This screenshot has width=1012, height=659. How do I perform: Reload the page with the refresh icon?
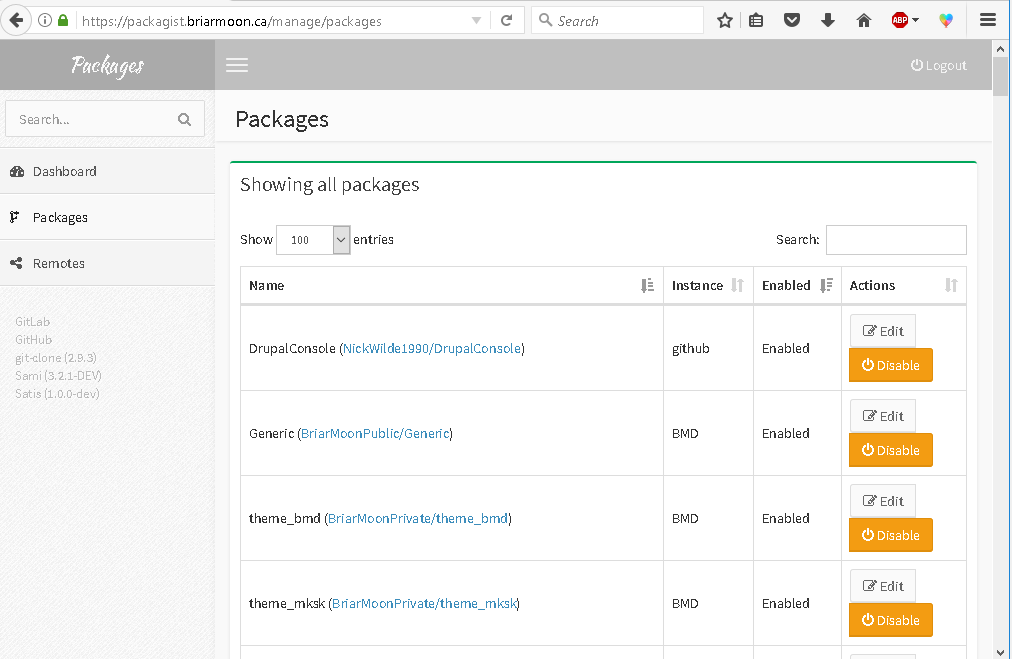pyautogui.click(x=507, y=21)
